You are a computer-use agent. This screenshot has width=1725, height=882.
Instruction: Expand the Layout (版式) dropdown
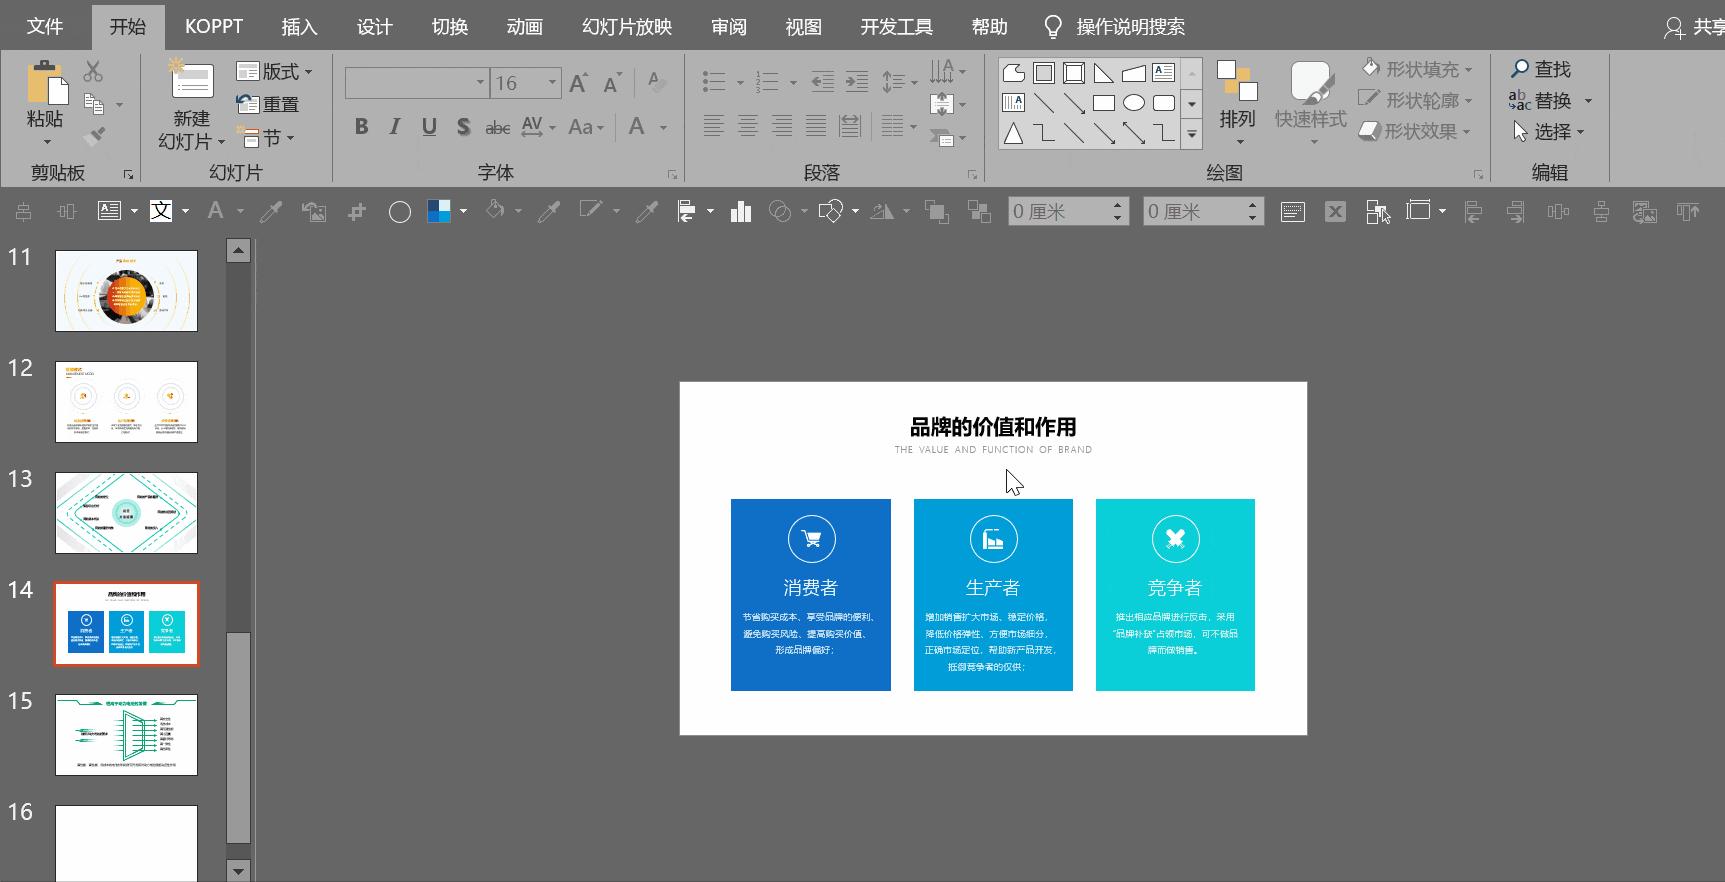click(308, 72)
